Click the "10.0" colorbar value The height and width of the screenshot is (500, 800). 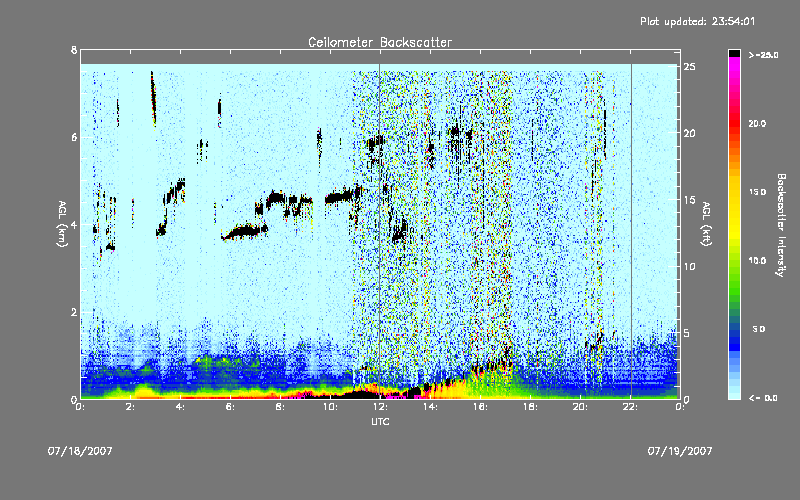click(757, 260)
